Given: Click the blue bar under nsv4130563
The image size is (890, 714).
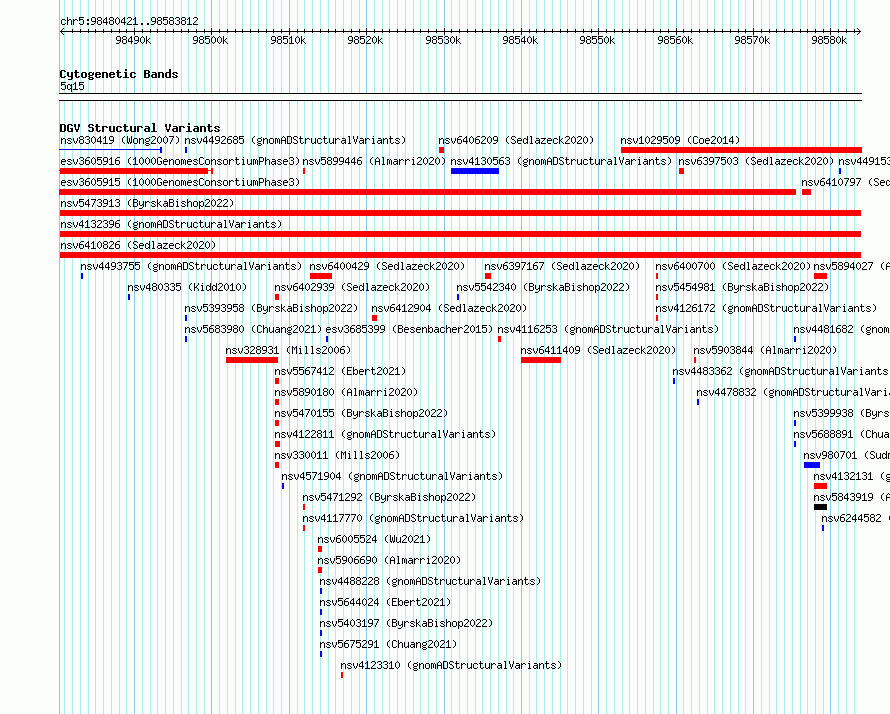Looking at the screenshot, I should click(x=475, y=171).
